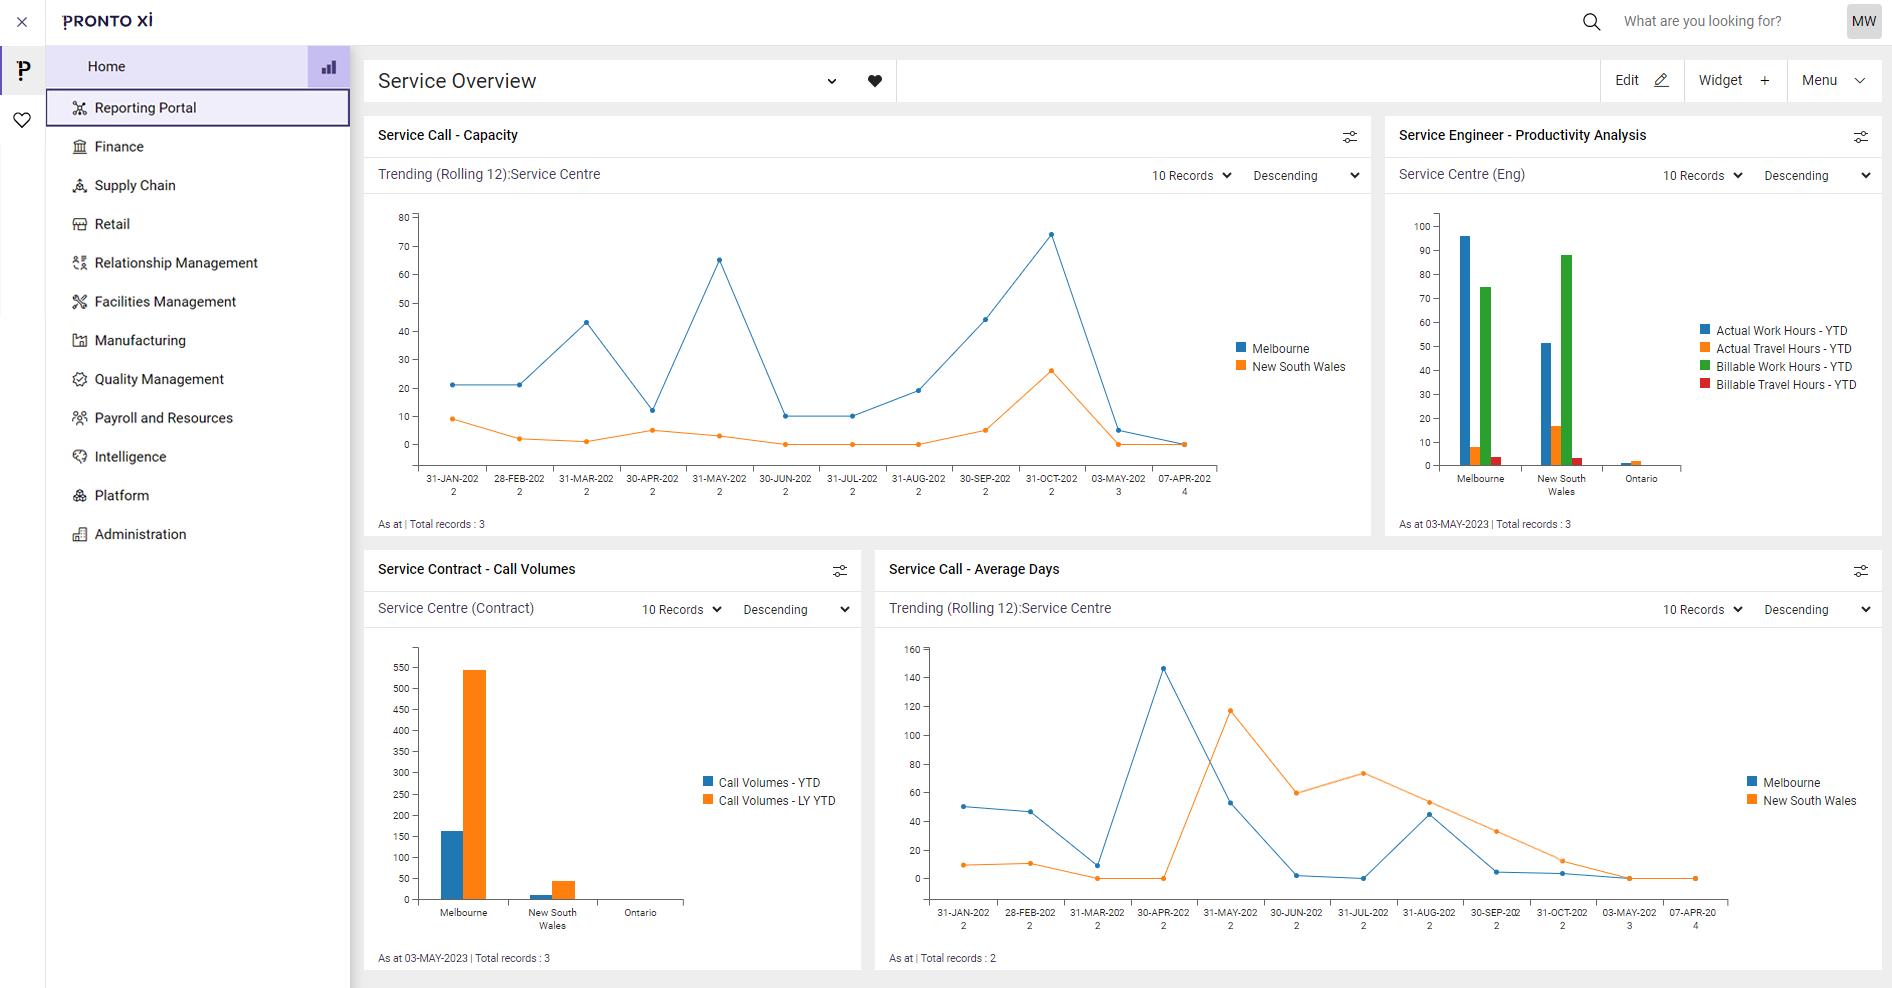Open Intelligence menu item
This screenshot has width=1892, height=988.
click(x=198, y=457)
